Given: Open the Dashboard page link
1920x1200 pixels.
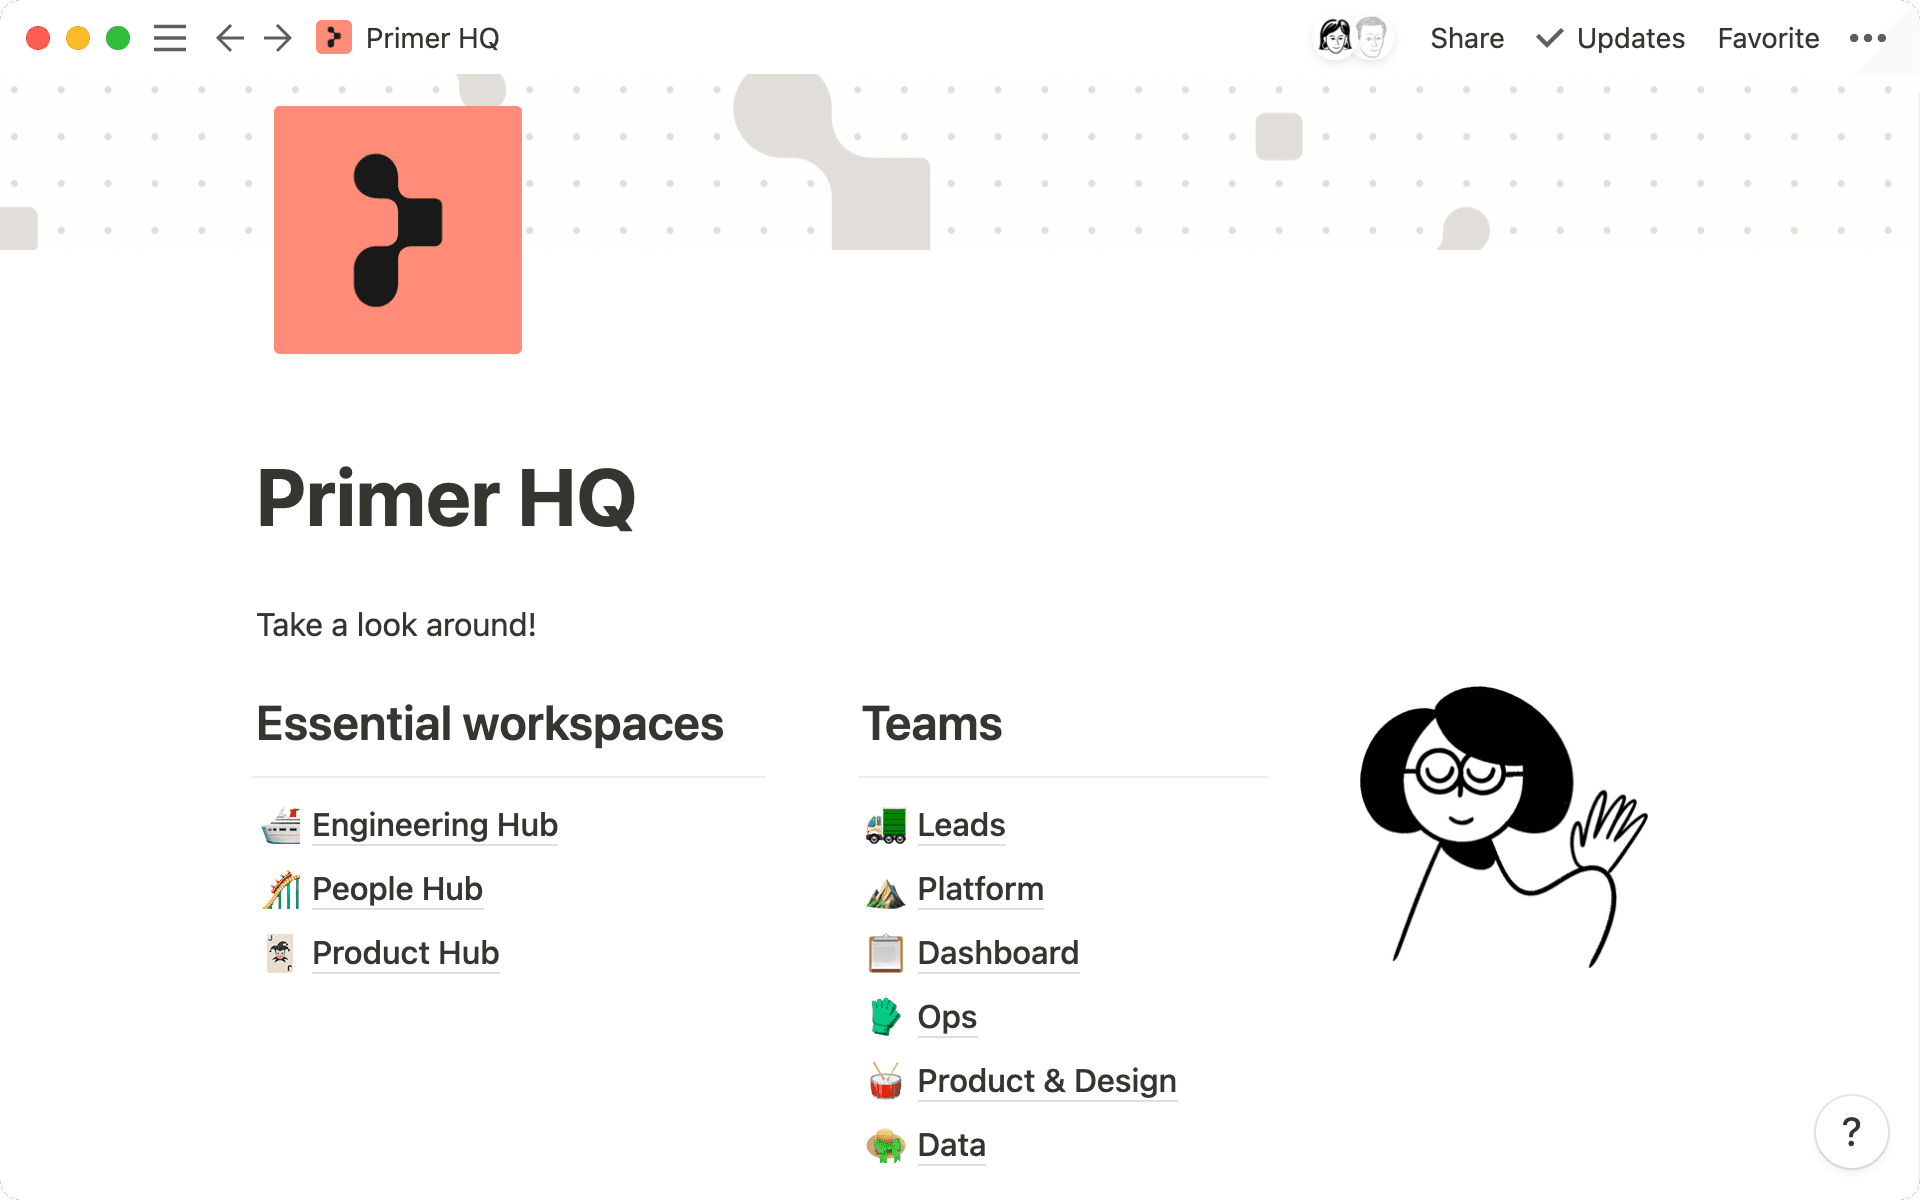Looking at the screenshot, I should click(x=997, y=953).
